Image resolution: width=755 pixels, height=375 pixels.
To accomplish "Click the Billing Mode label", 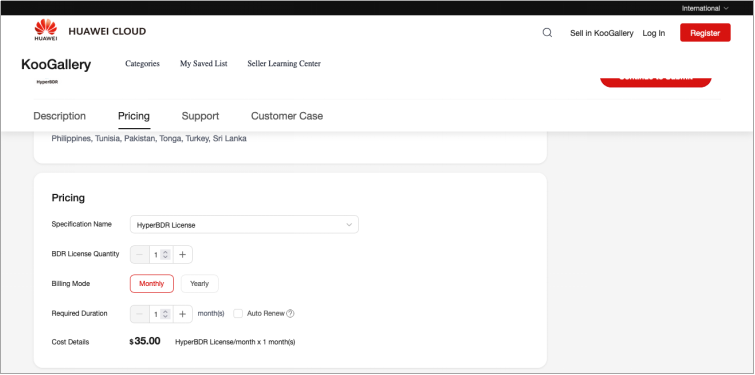I will click(x=71, y=284).
